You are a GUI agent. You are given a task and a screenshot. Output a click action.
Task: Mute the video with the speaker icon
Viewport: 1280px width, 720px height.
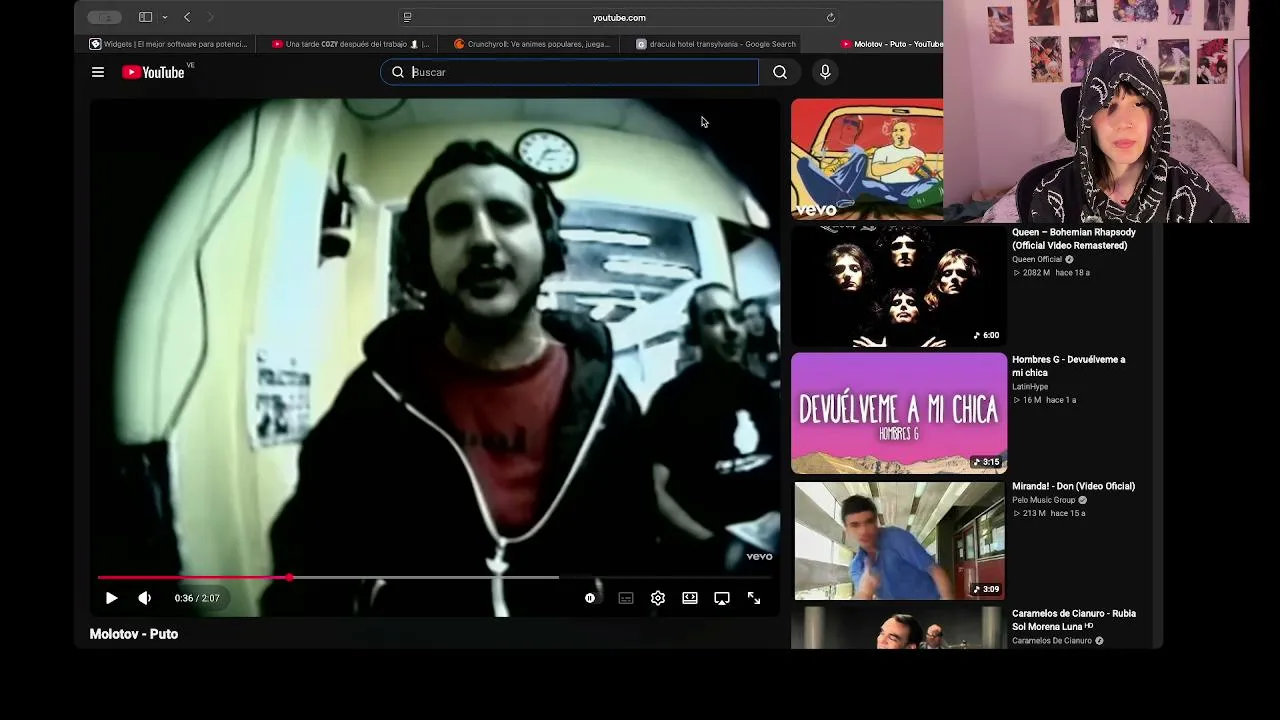[145, 598]
